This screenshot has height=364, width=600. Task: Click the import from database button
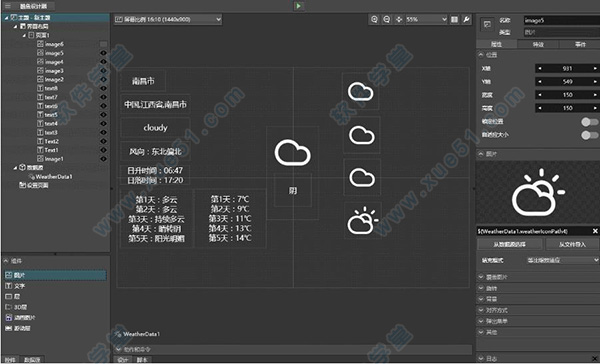[510, 244]
